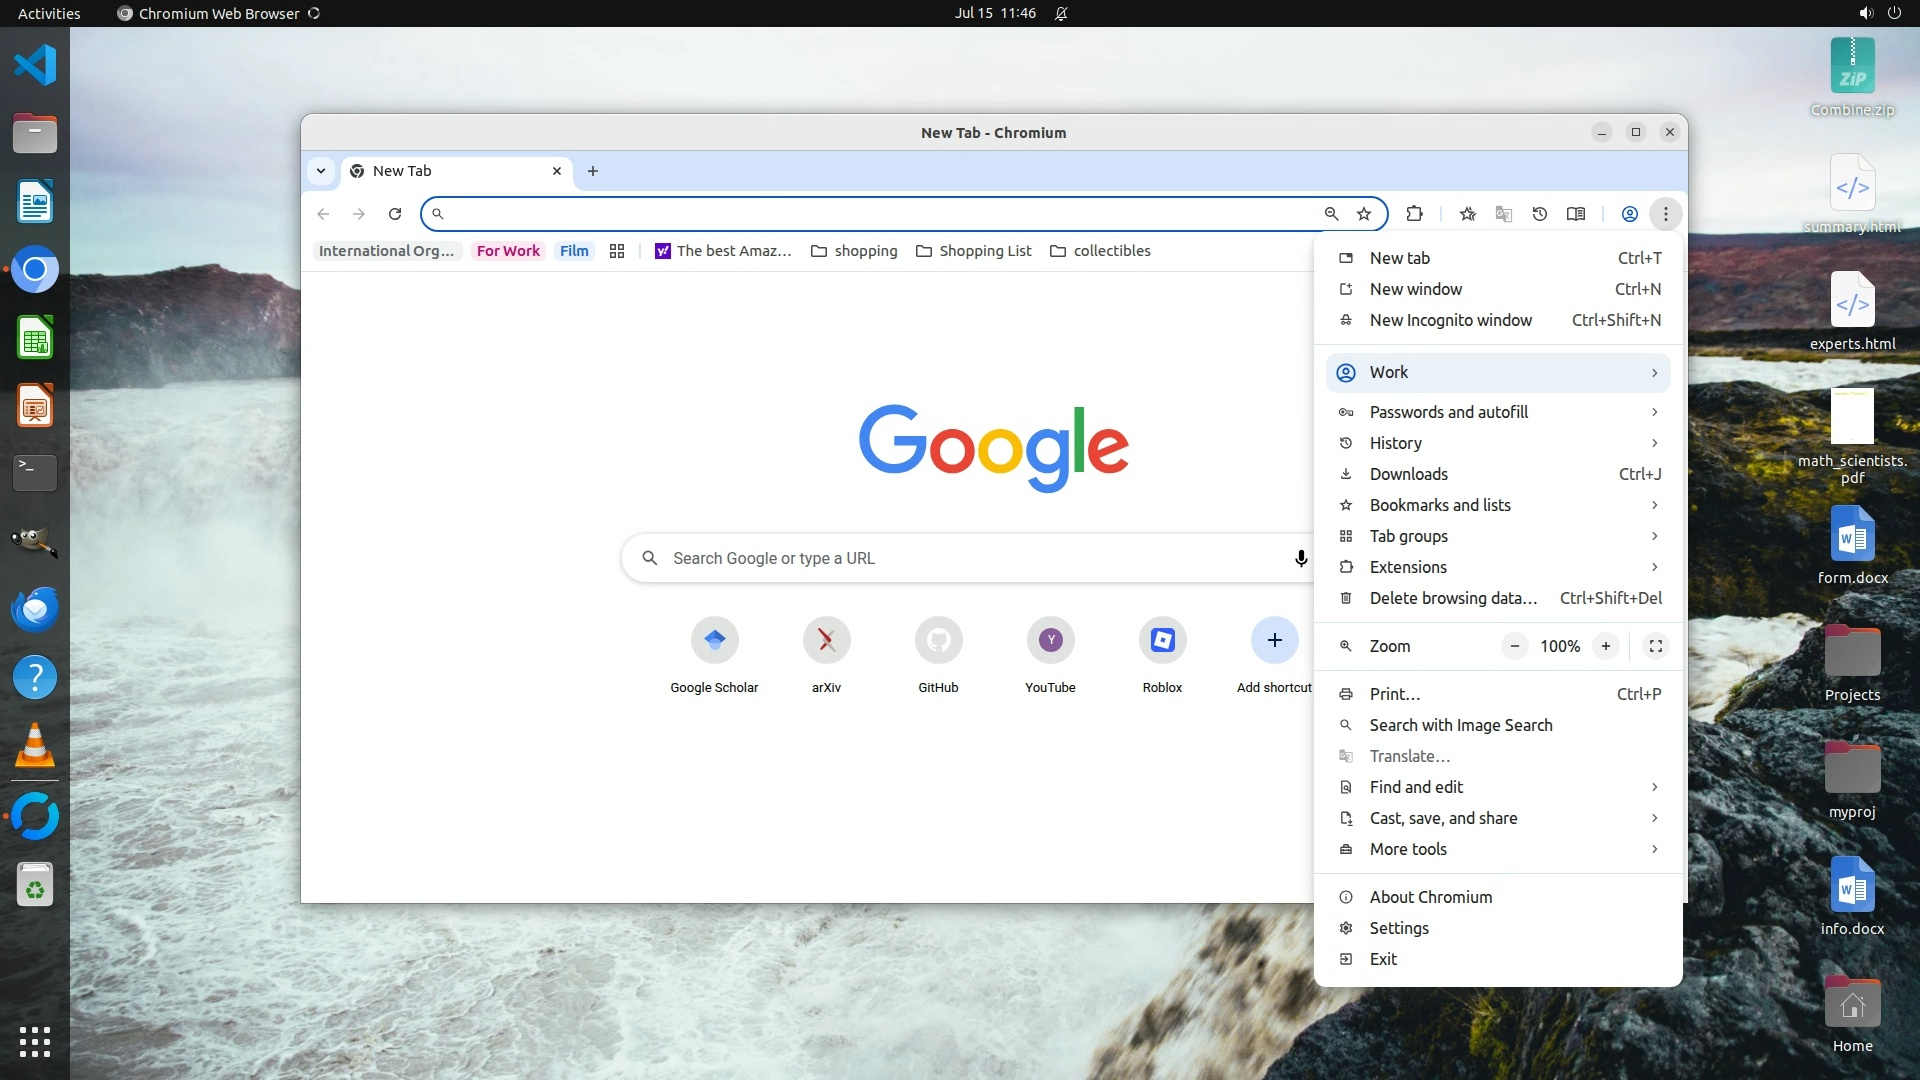The image size is (1920, 1080).
Task: Click the profile avatar toolbar icon
Action: [x=1629, y=214]
